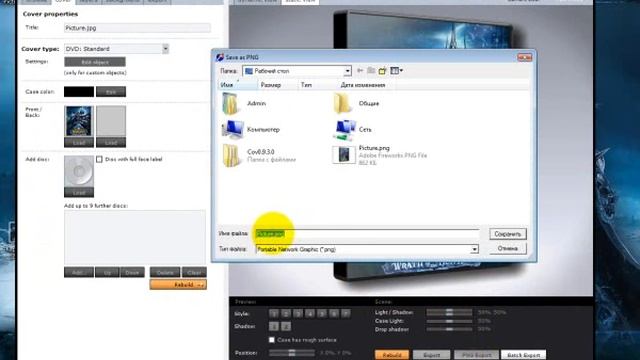Choose preview style 7

tap(346, 313)
